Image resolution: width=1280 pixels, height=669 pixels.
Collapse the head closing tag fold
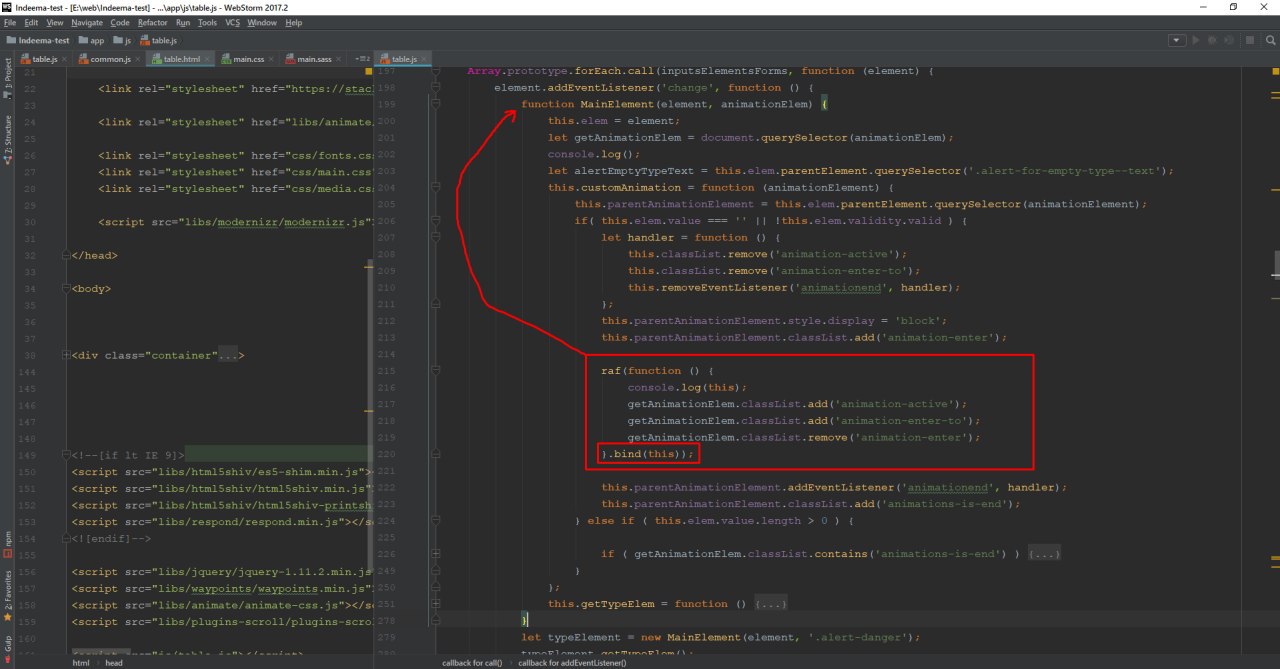coord(66,255)
